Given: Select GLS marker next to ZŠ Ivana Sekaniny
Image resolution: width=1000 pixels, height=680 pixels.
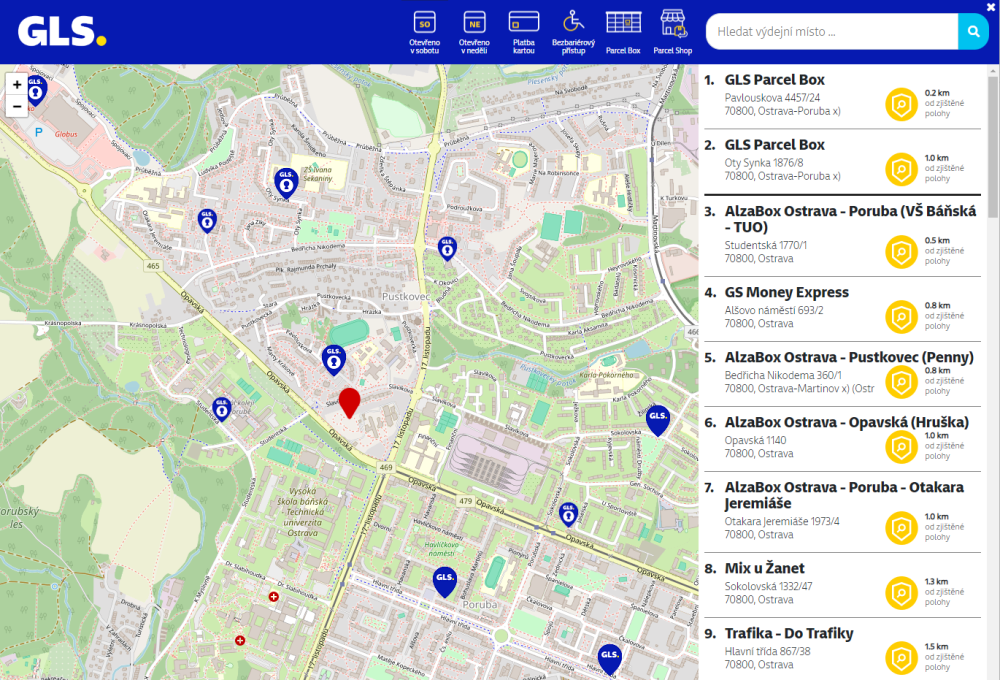Looking at the screenshot, I should 286,183.
